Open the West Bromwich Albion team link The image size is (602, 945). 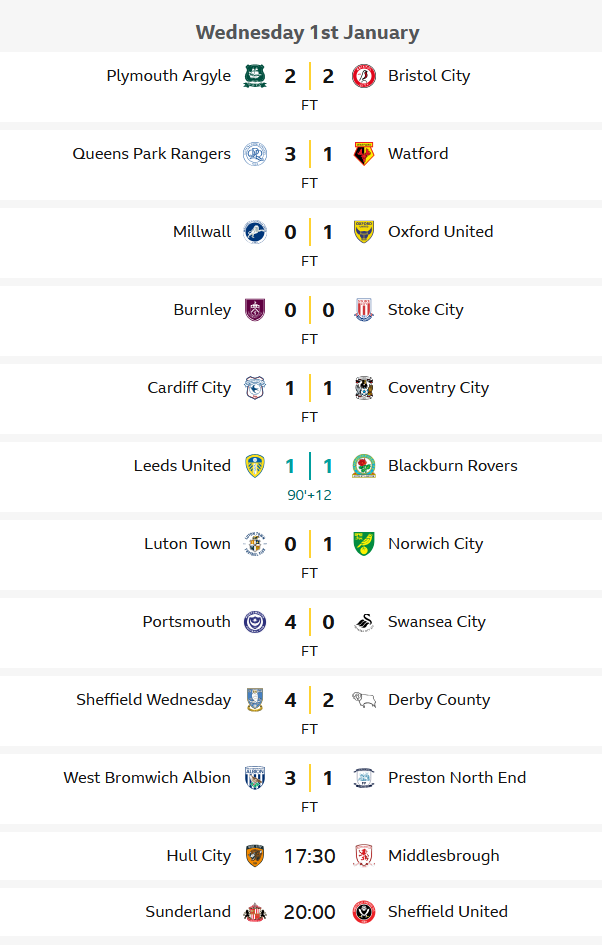147,778
